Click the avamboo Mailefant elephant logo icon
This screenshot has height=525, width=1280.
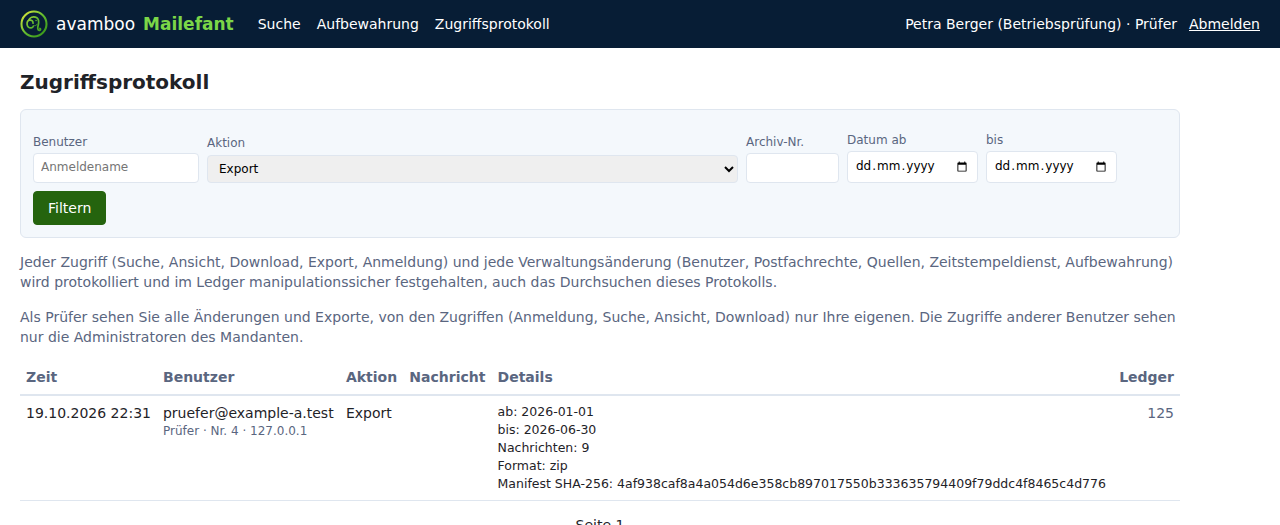tap(34, 24)
